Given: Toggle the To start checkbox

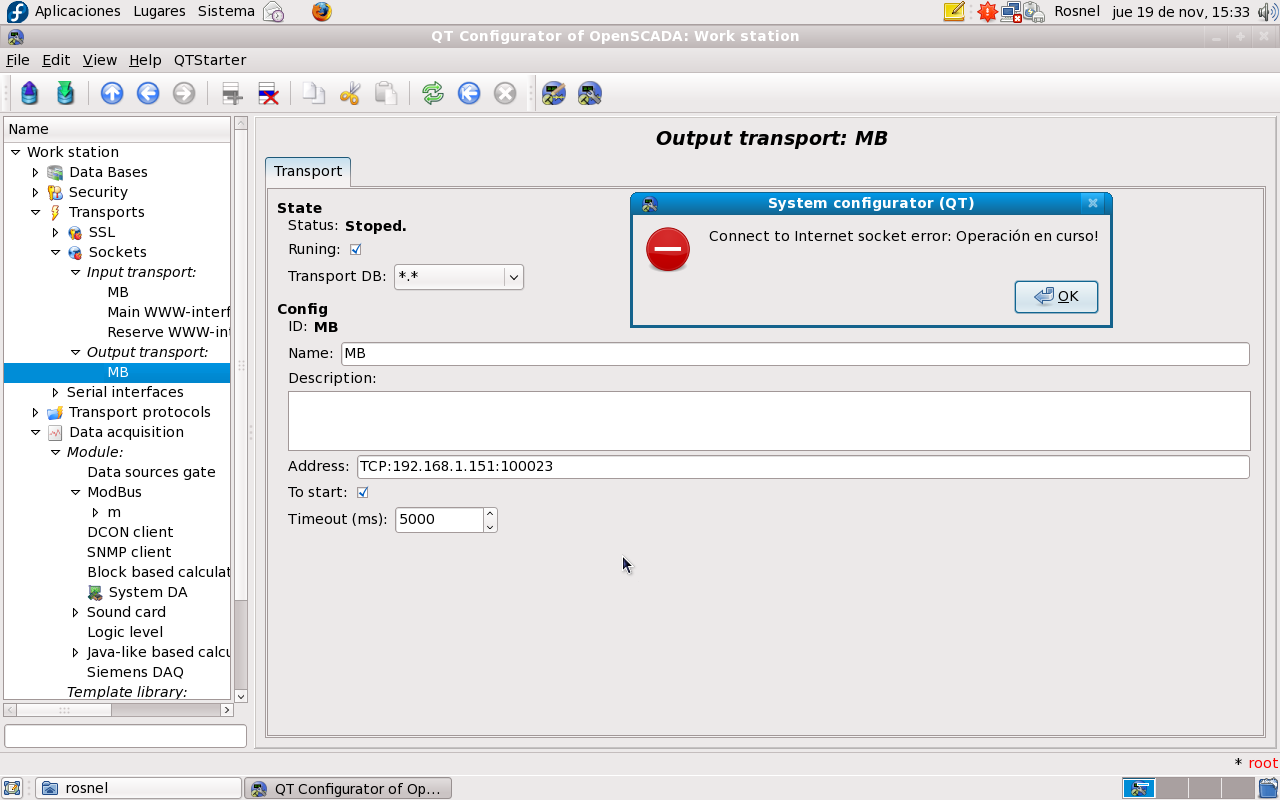Looking at the screenshot, I should coord(363,492).
